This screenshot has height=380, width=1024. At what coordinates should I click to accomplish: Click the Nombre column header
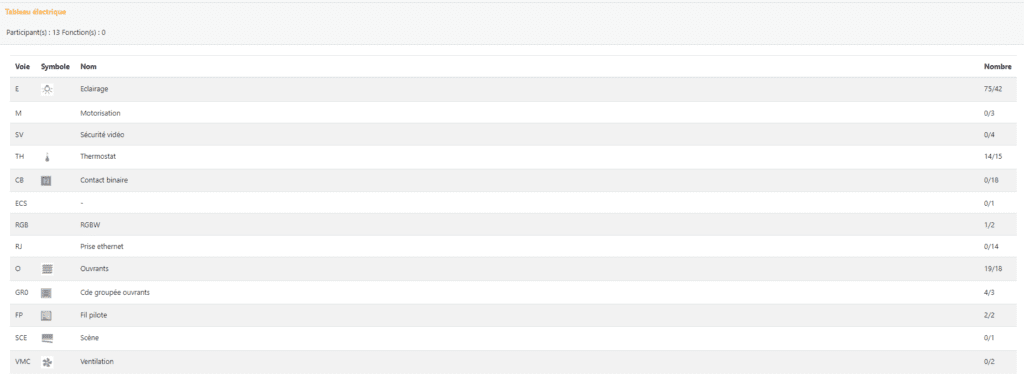point(998,67)
